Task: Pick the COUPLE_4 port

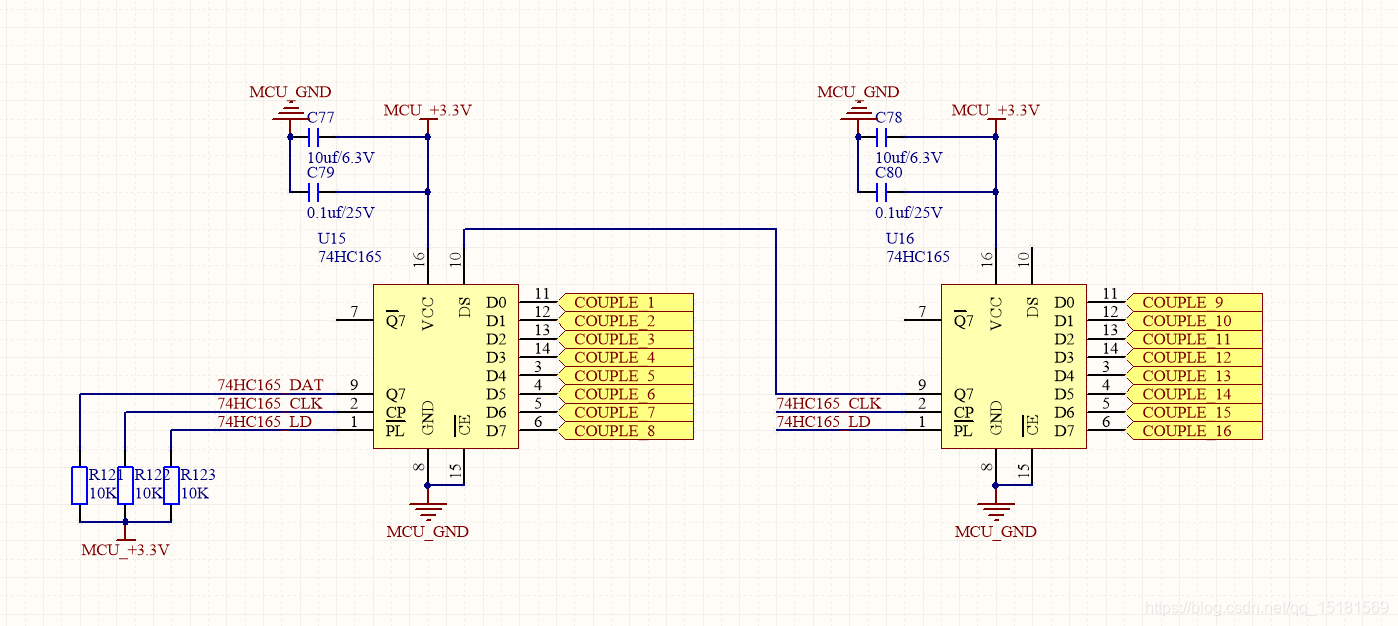Action: 626,357
